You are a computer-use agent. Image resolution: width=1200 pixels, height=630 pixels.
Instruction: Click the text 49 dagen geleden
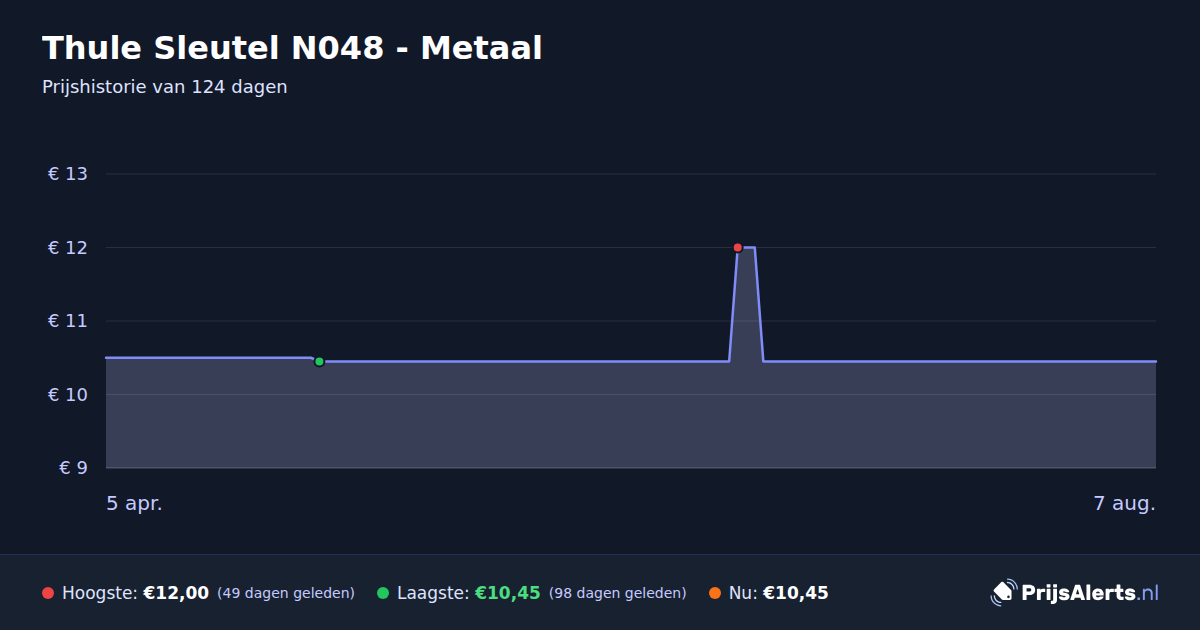(x=286, y=593)
